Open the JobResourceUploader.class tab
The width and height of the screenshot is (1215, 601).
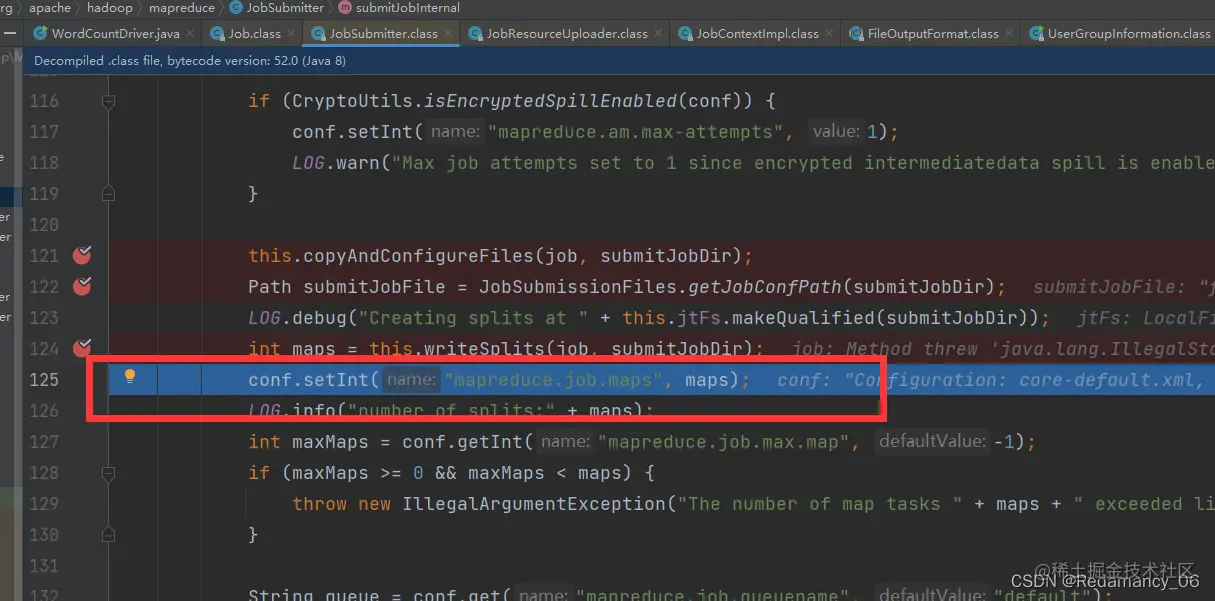click(567, 34)
